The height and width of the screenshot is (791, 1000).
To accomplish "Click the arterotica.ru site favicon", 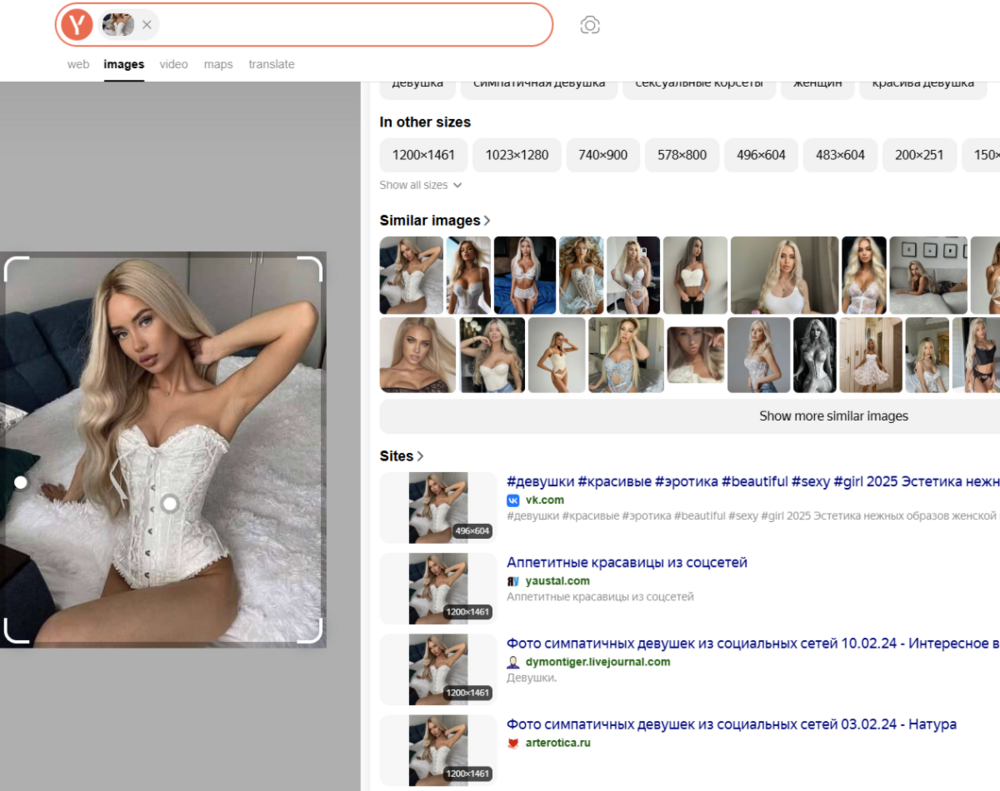I will point(512,743).
